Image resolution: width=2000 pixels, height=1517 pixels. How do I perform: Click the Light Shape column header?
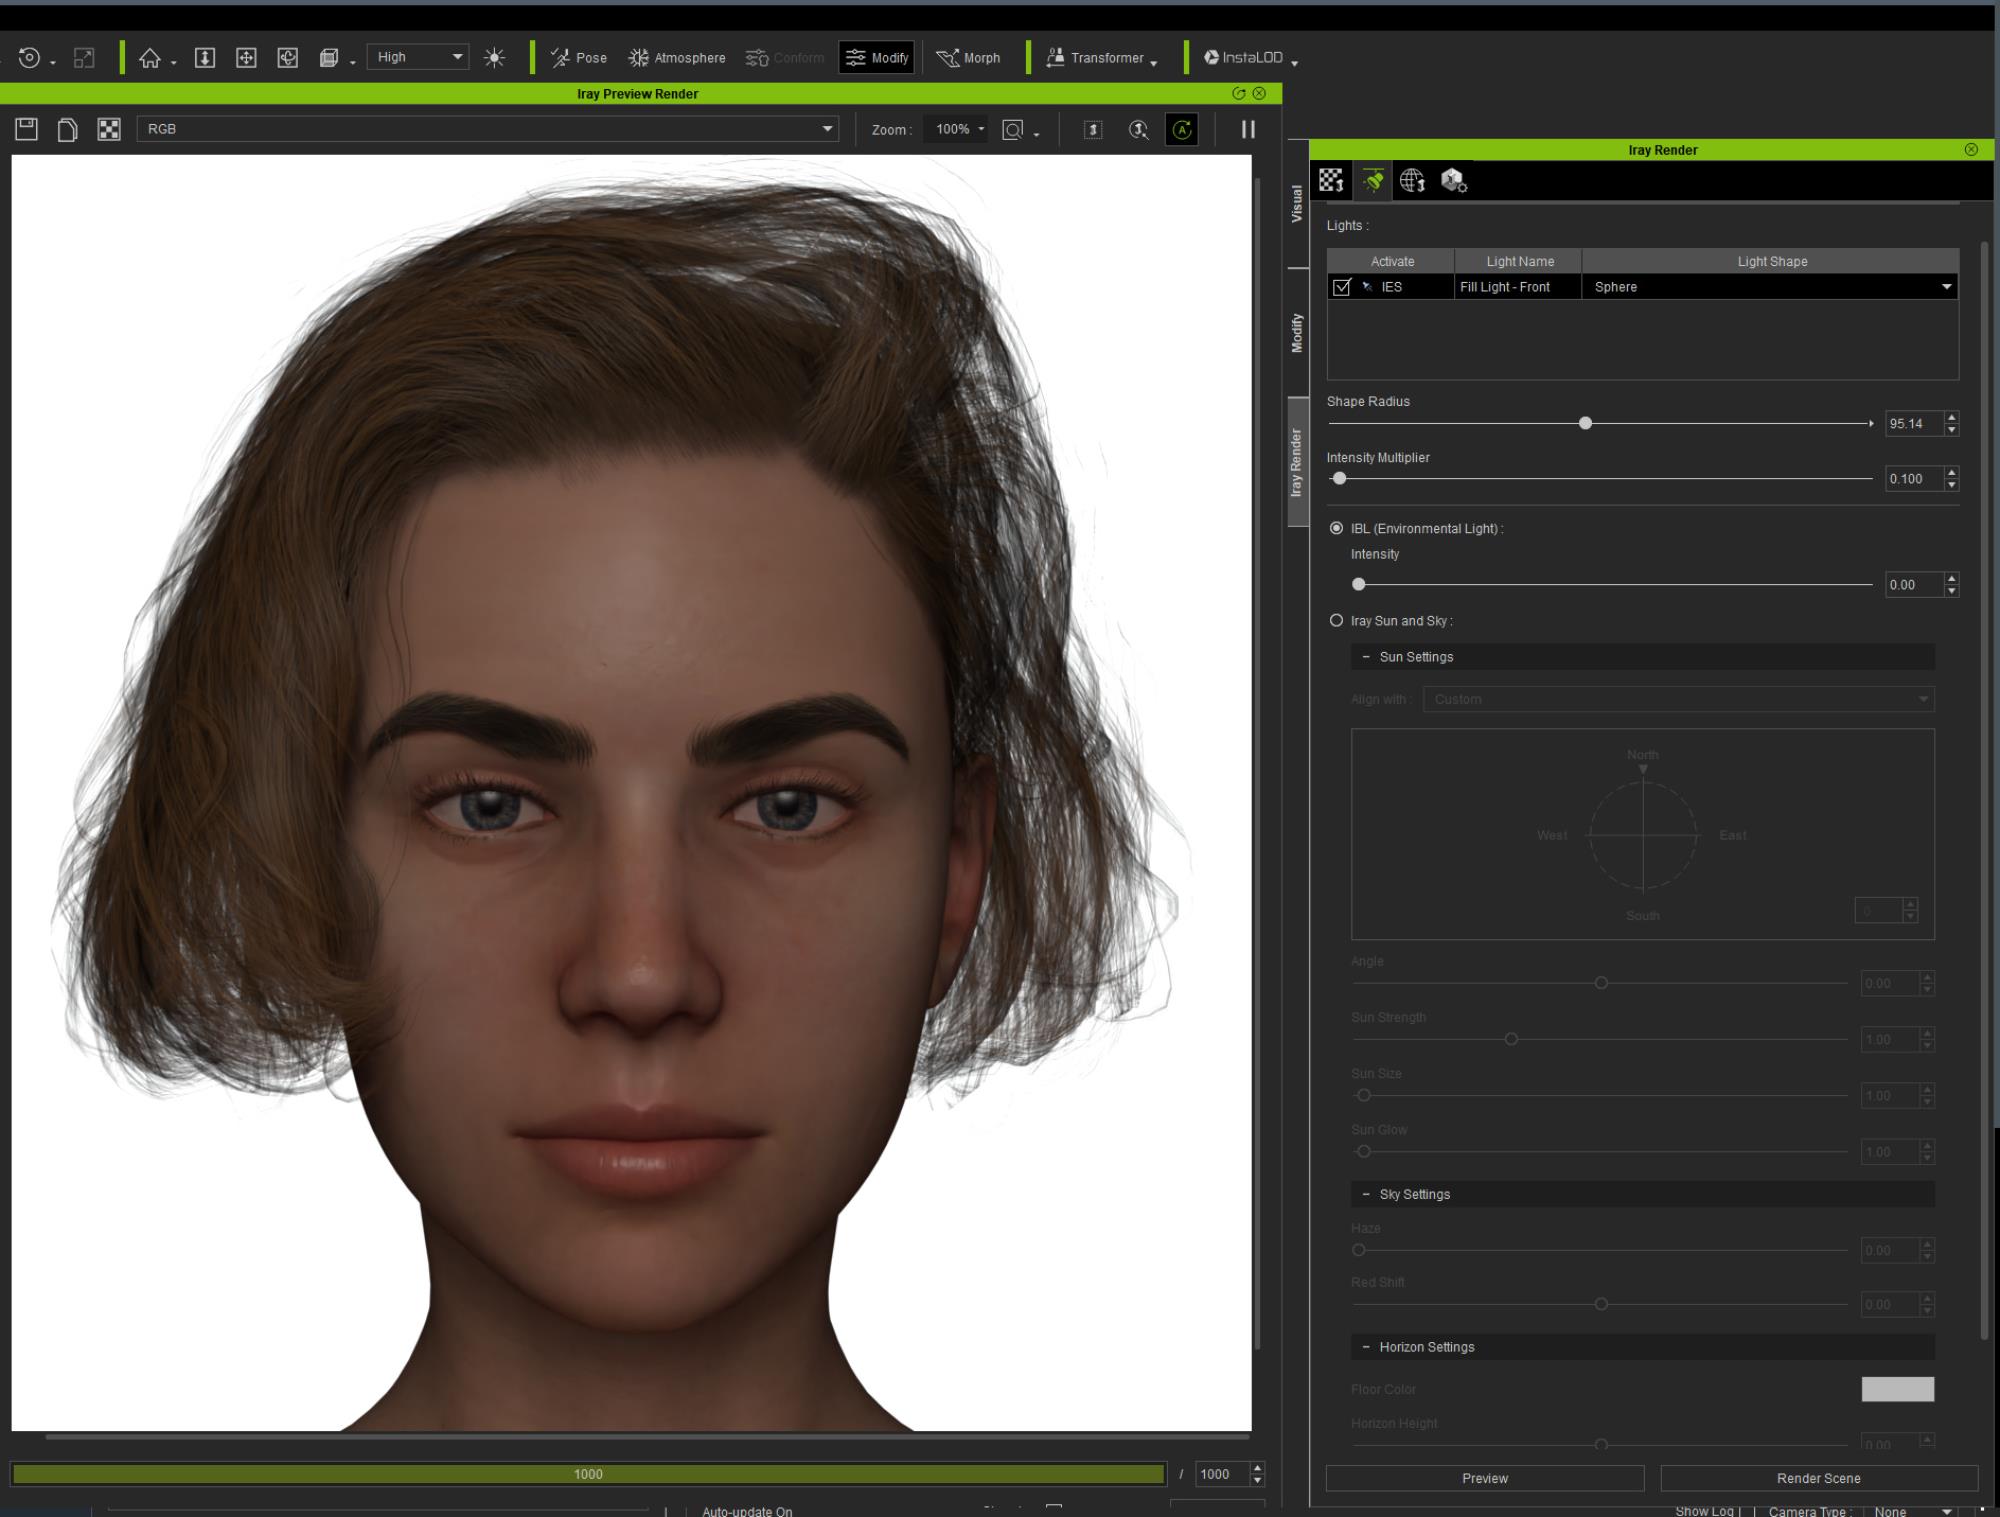1771,261
